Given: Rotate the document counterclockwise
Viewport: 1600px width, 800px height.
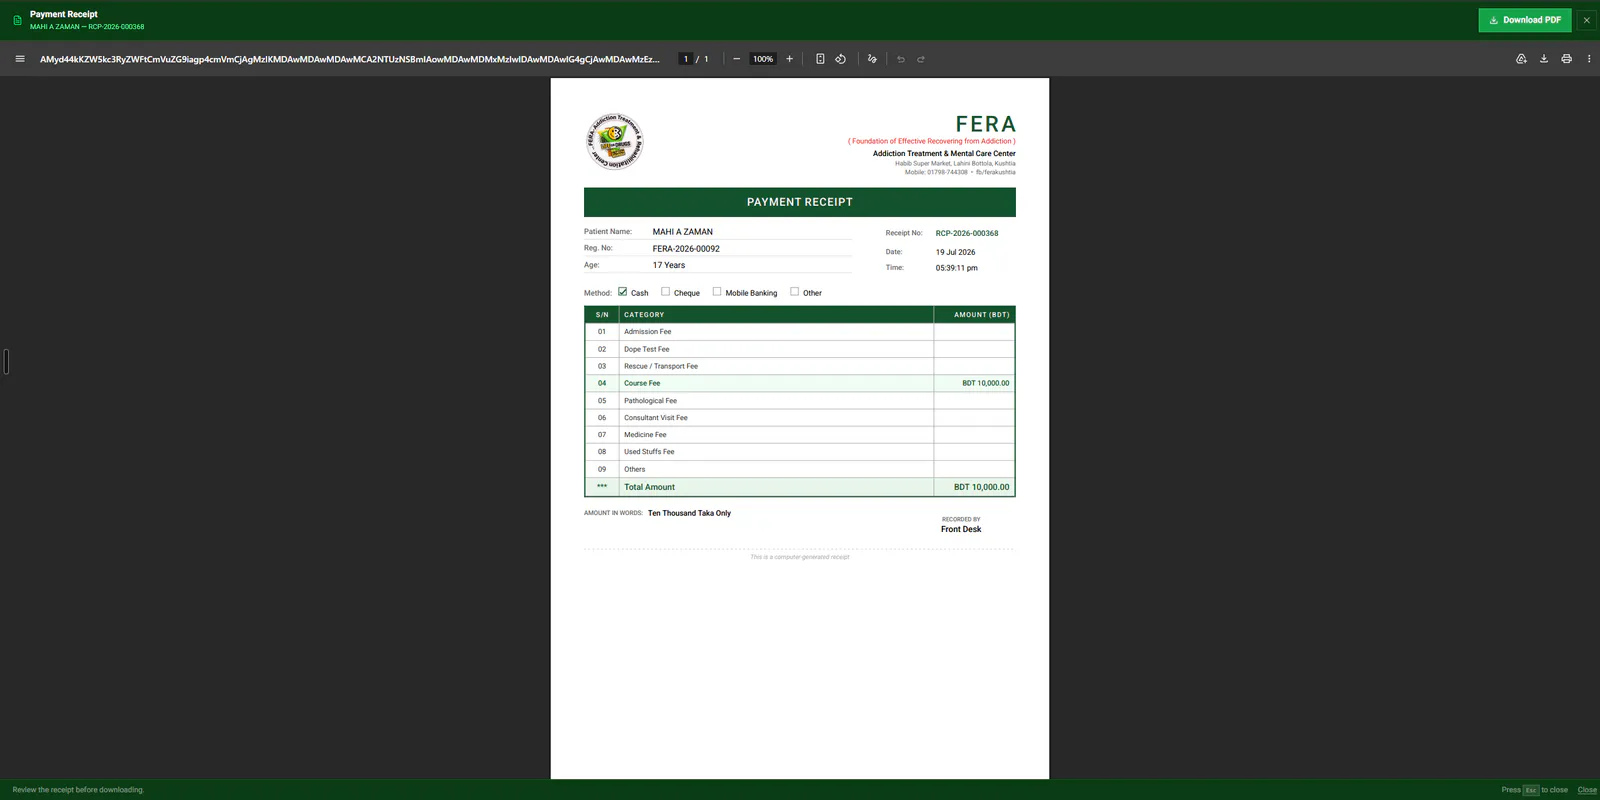Looking at the screenshot, I should [841, 59].
